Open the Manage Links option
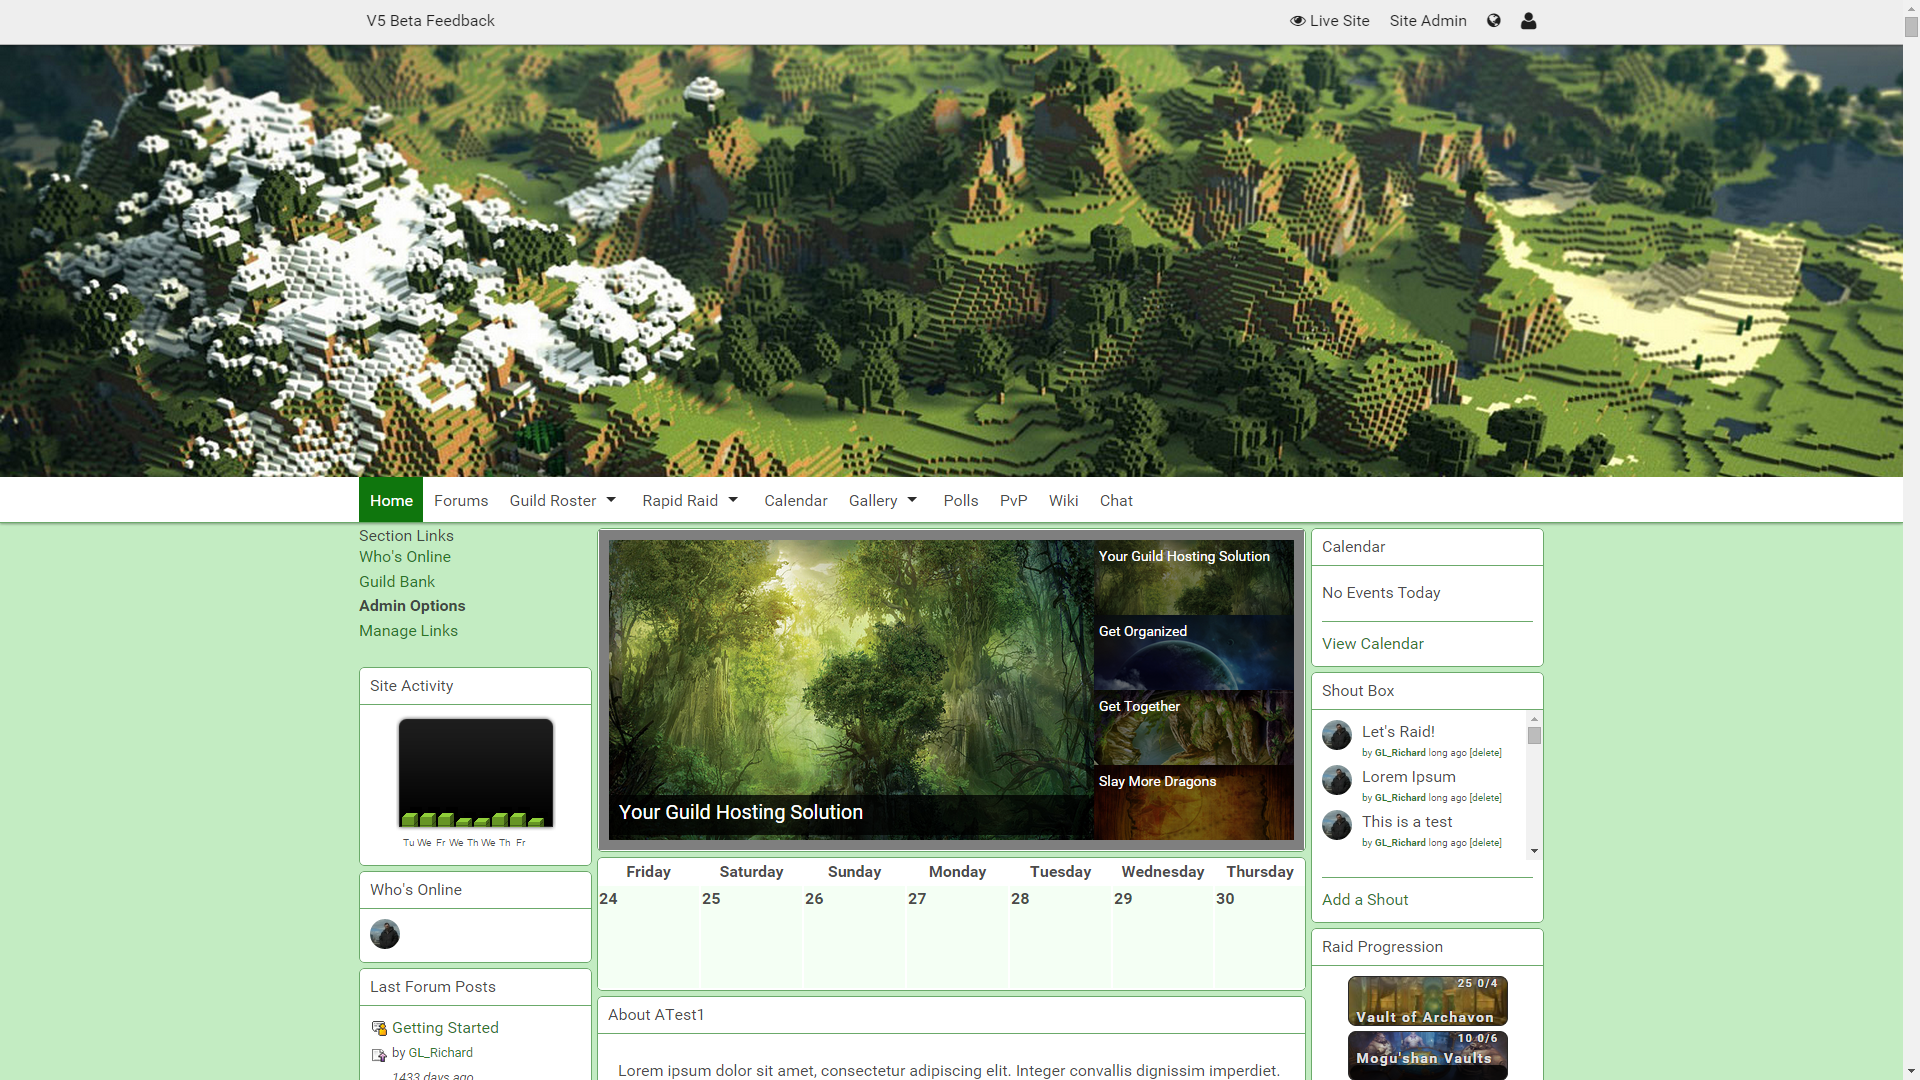This screenshot has width=1920, height=1080. [408, 631]
